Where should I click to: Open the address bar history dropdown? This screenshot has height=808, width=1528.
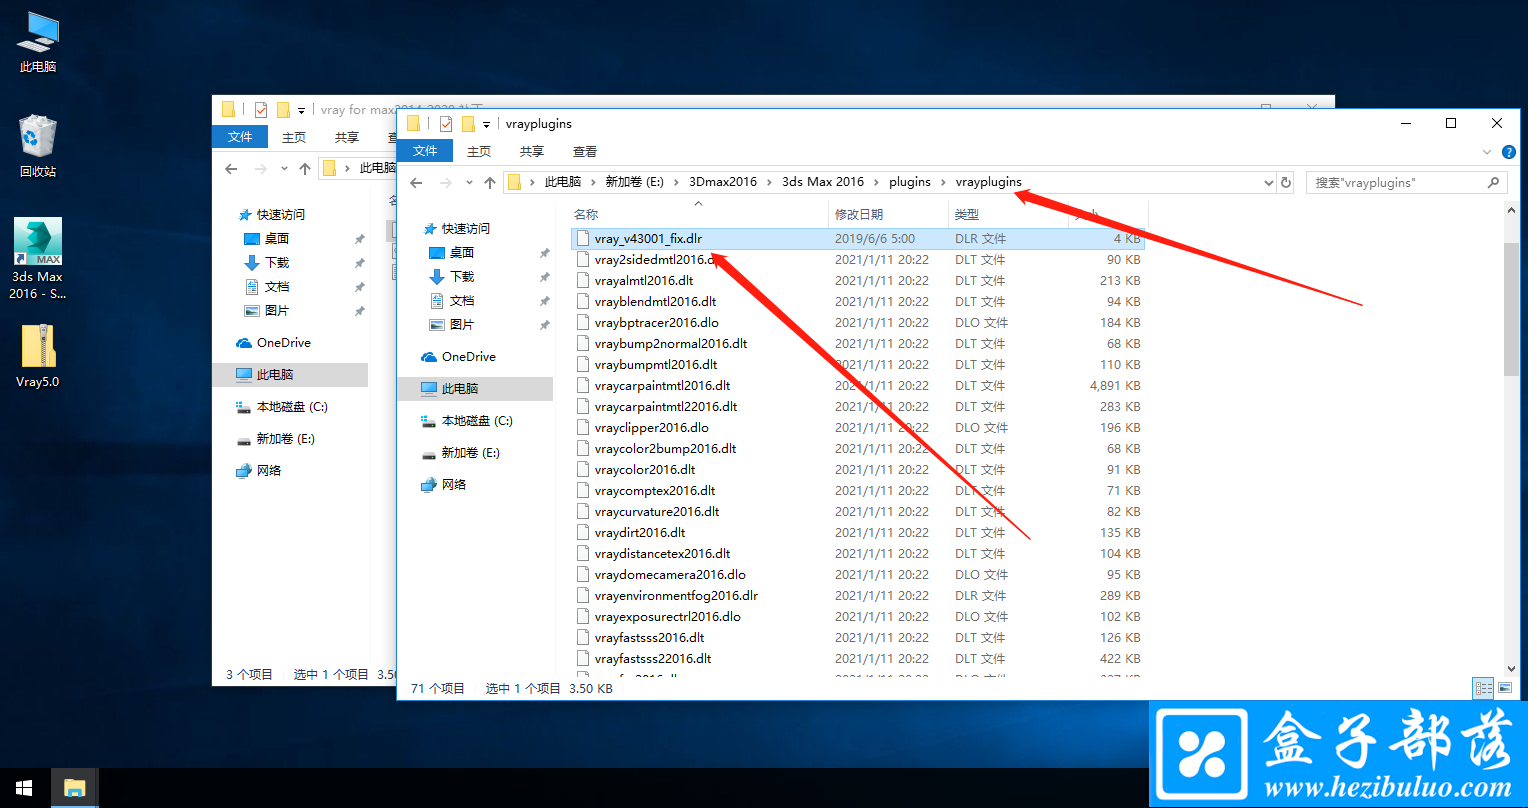tap(1268, 182)
